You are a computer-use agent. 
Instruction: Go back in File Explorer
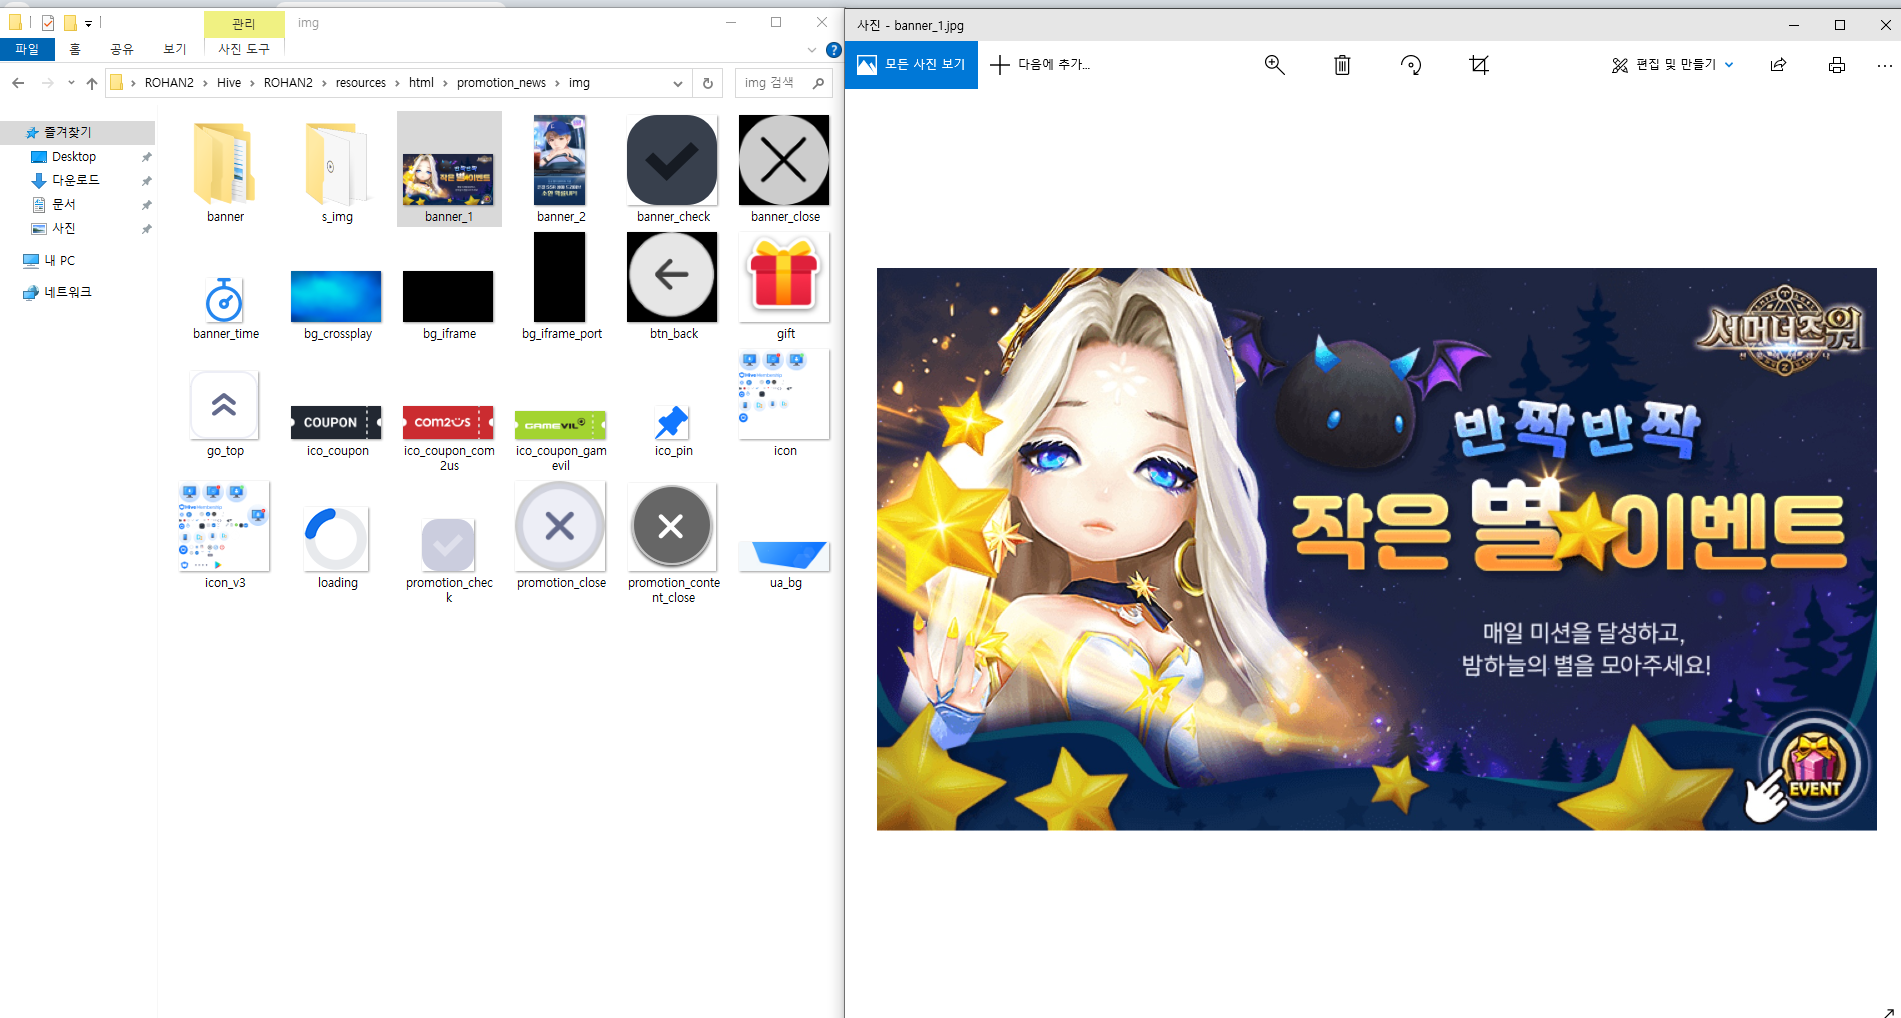coord(18,83)
